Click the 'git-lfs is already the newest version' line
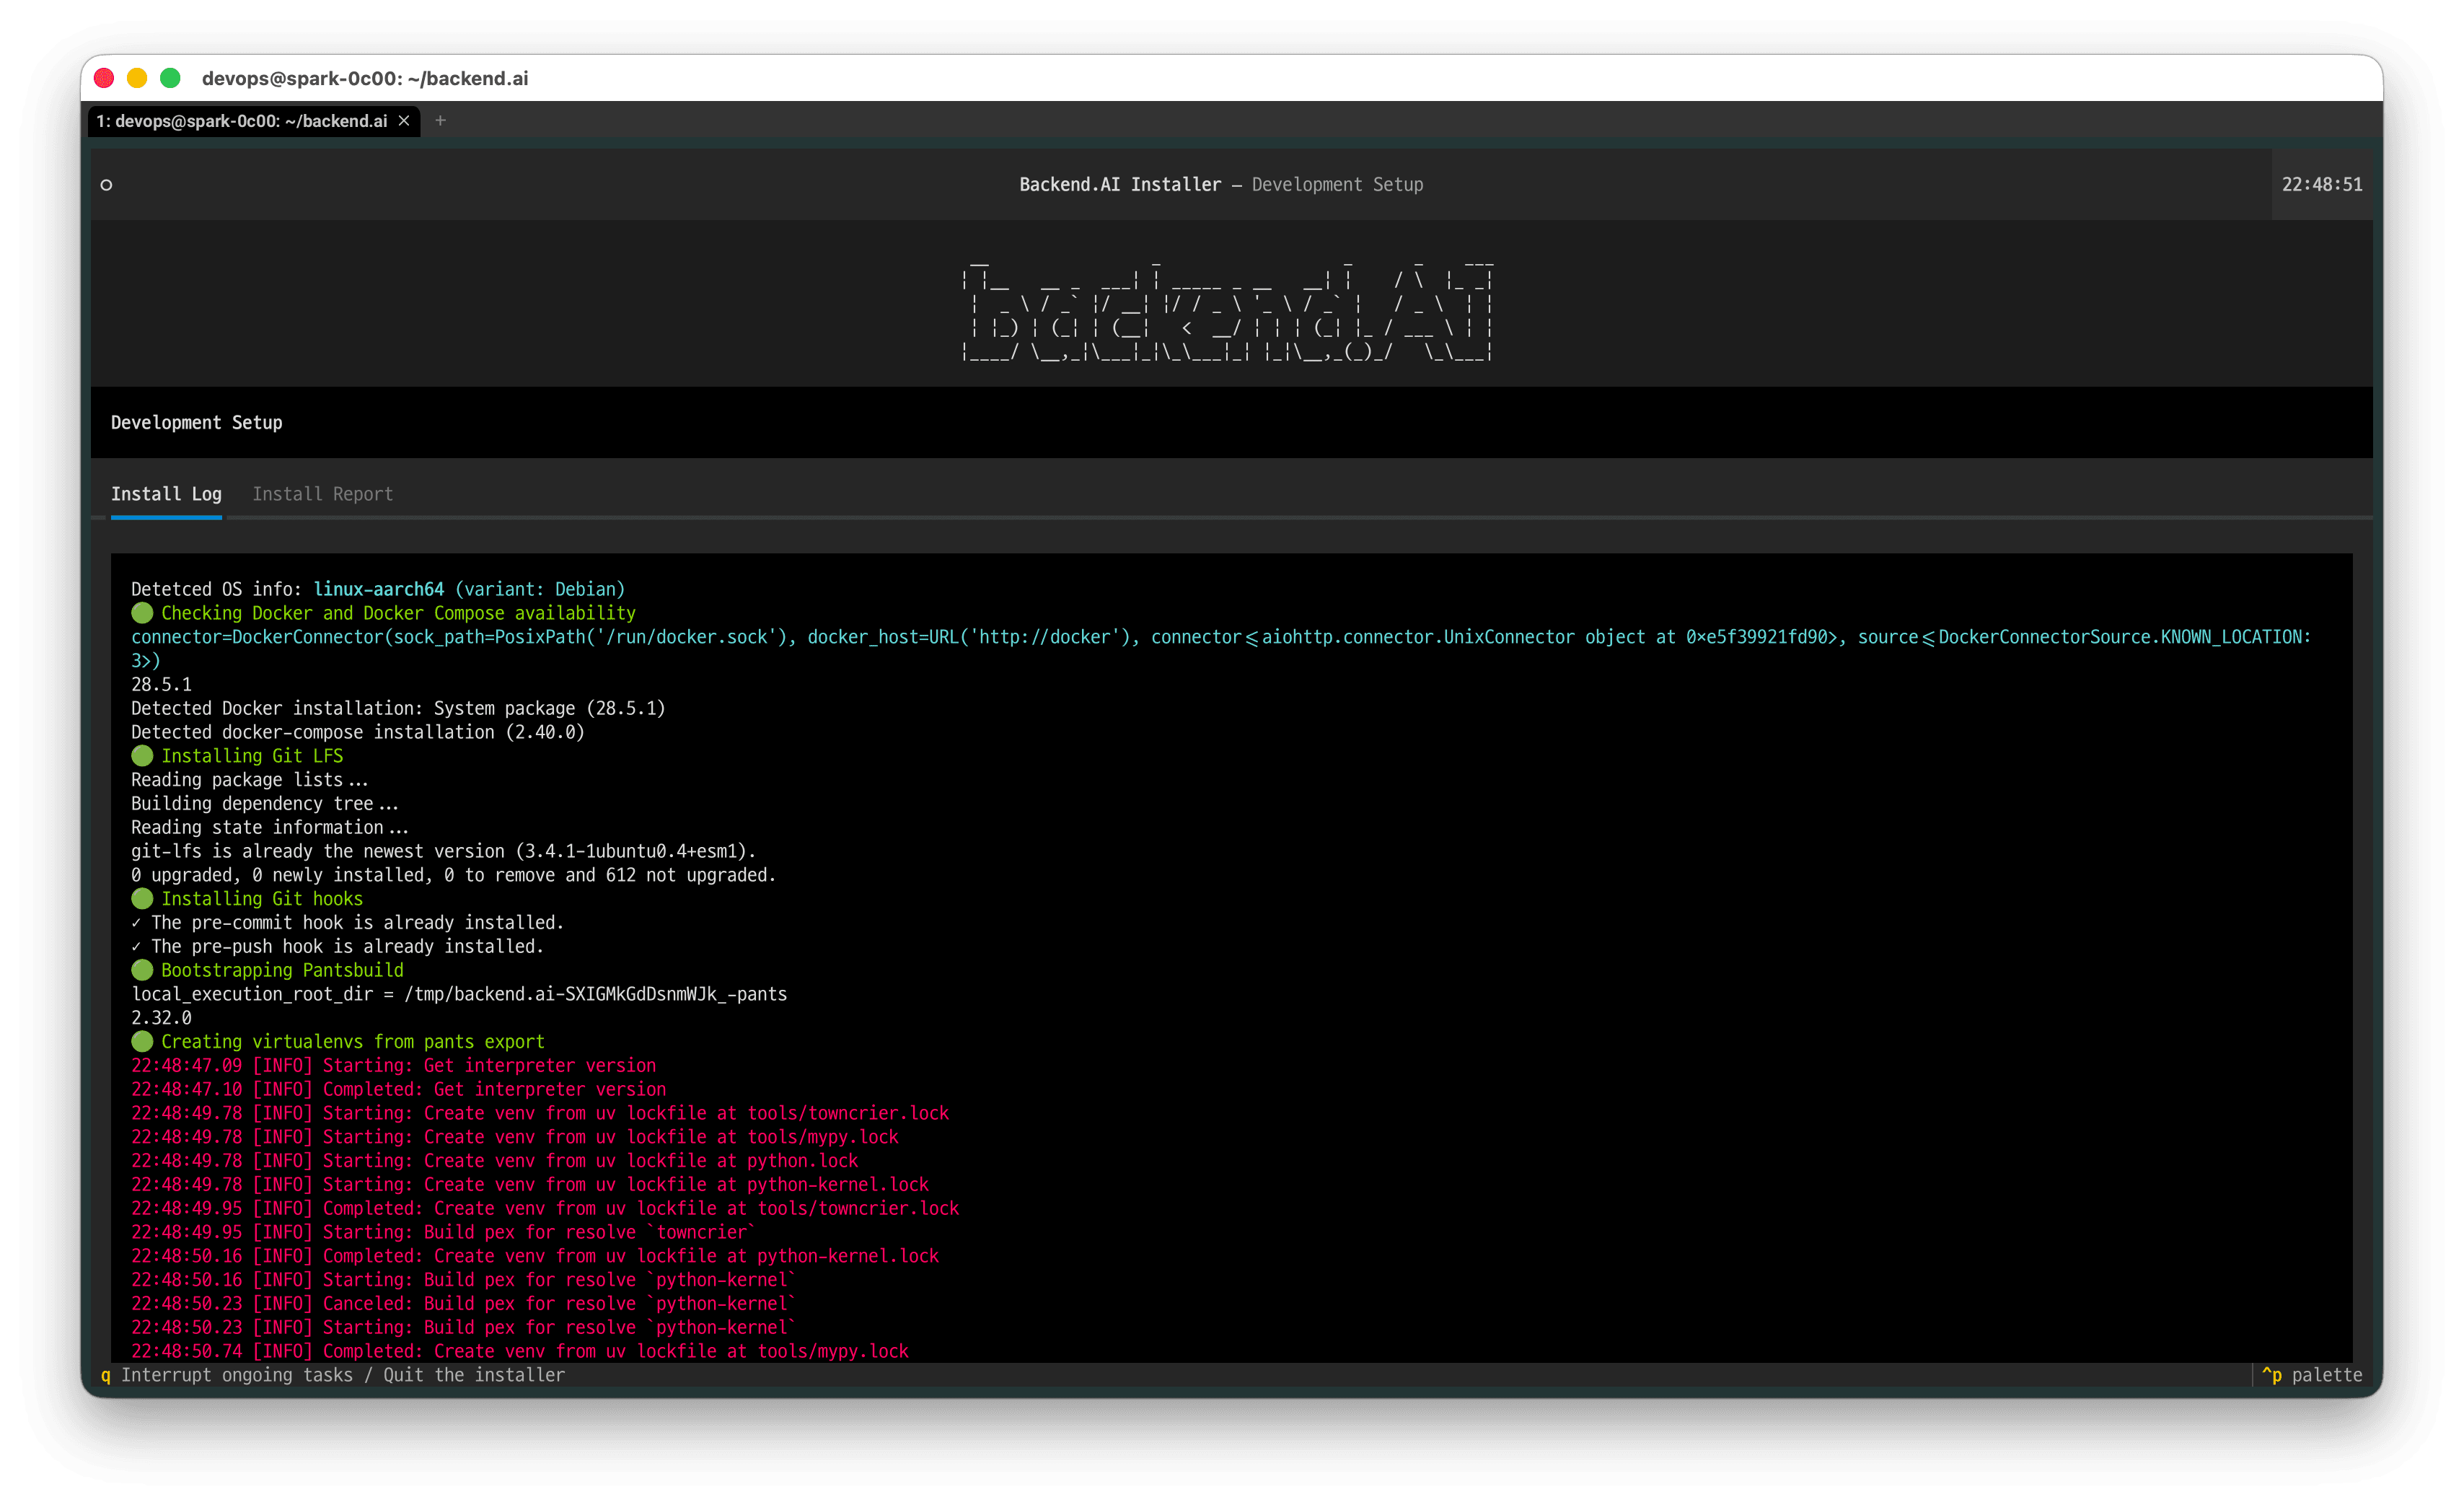 pyautogui.click(x=443, y=851)
